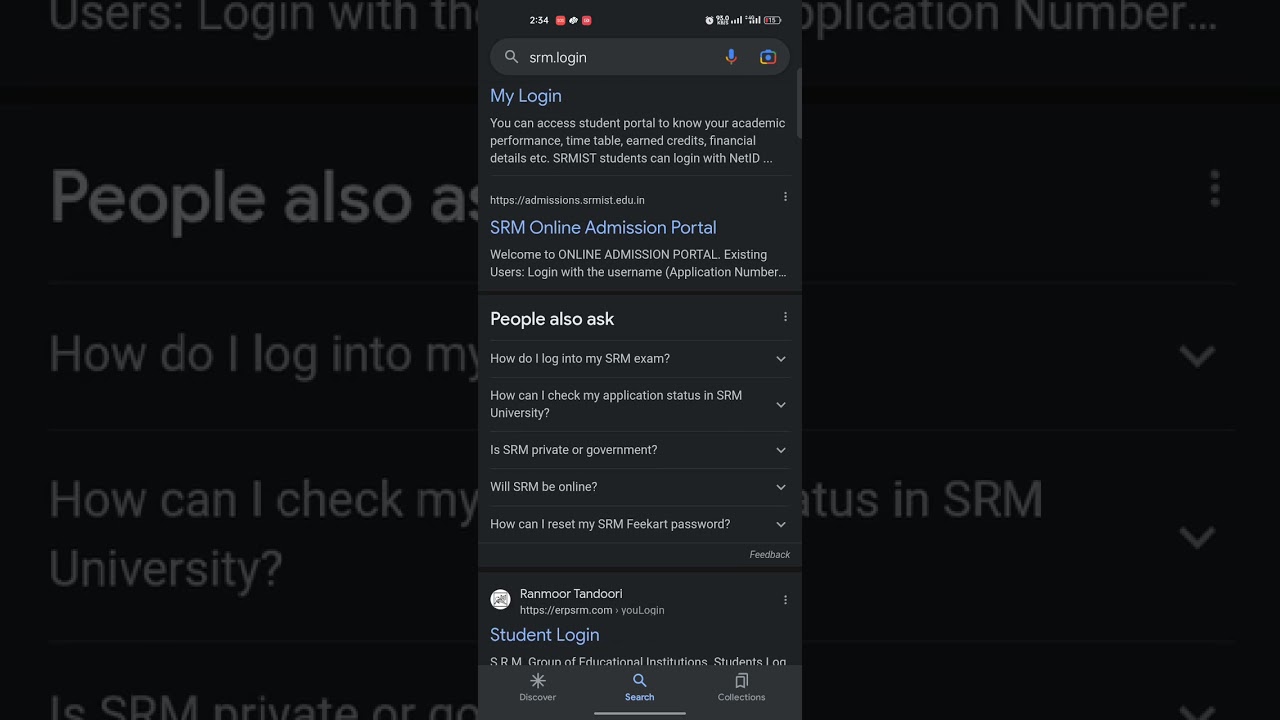Tap the snippet starting 'You can access student portal'
The height and width of the screenshot is (720, 1280).
point(638,141)
